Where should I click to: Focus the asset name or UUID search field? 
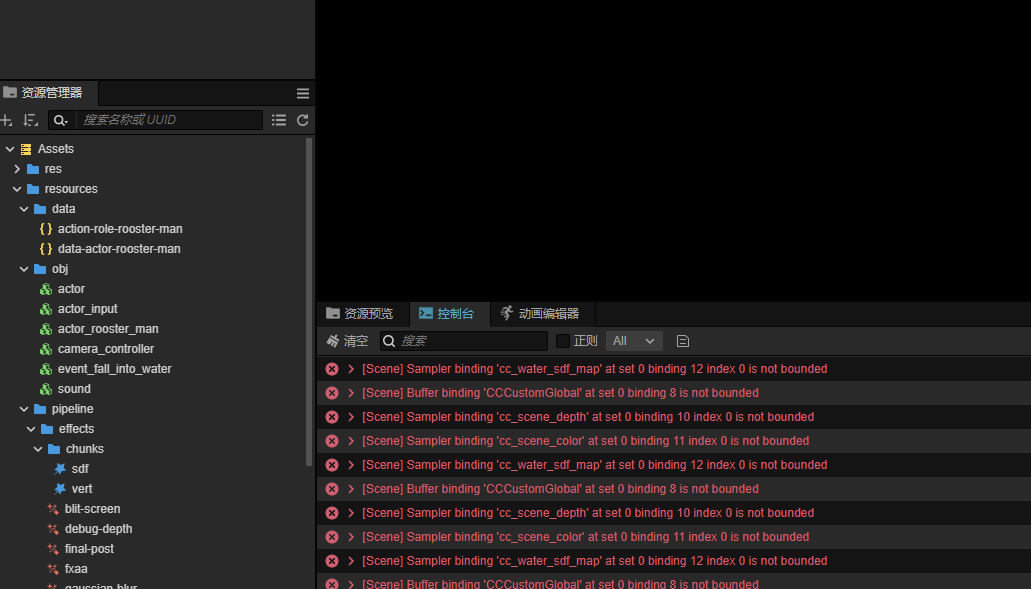click(169, 120)
